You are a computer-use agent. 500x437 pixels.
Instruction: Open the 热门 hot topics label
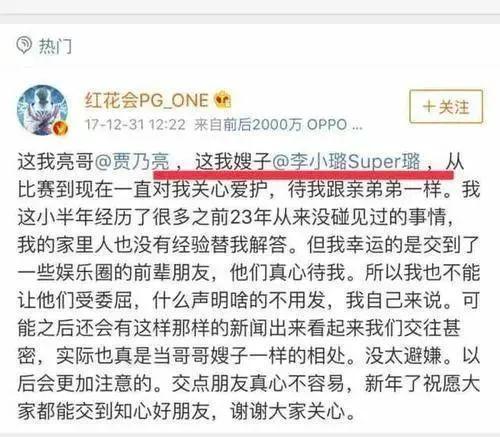[55, 46]
